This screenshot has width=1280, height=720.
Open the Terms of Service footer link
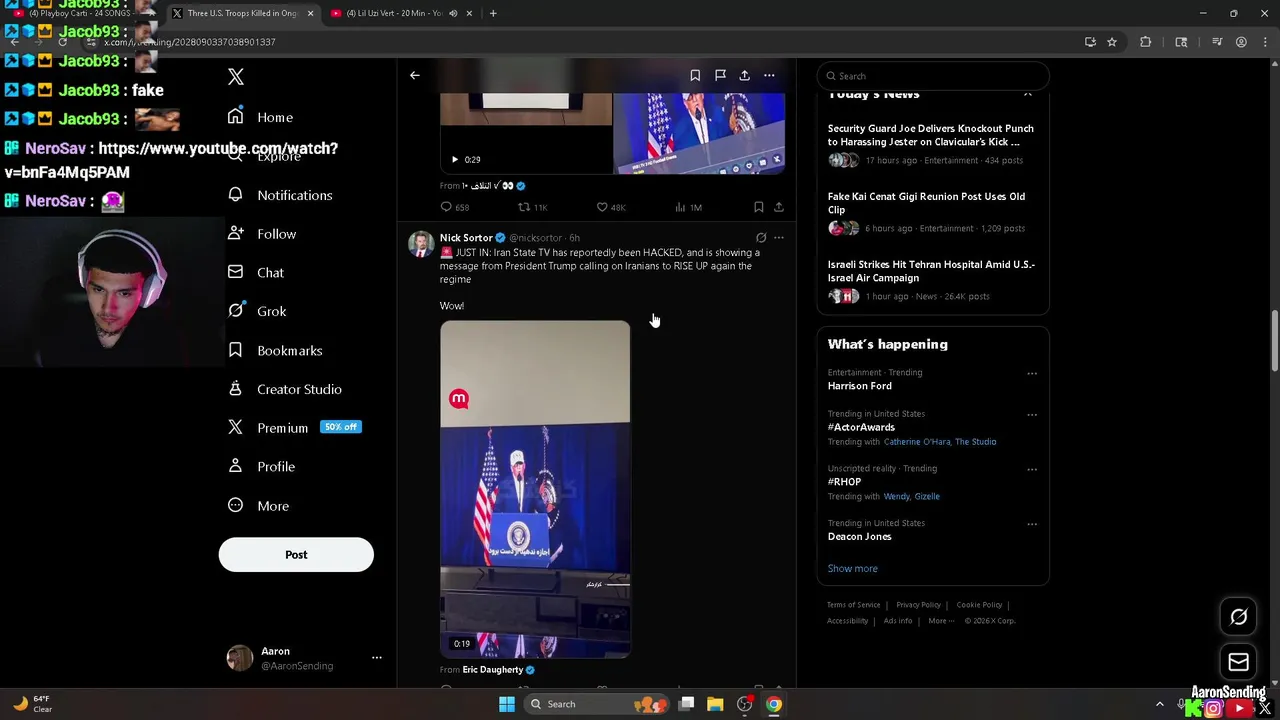(x=853, y=605)
